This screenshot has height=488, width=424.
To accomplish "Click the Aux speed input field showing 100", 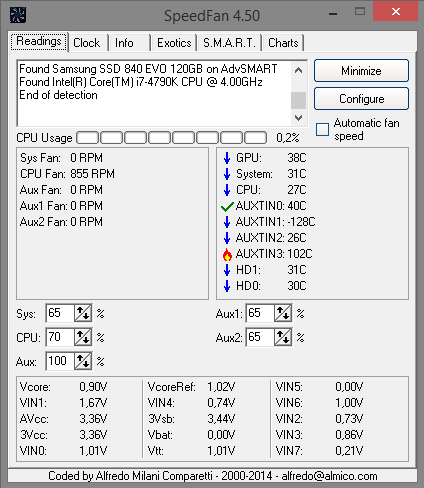I will [60, 361].
